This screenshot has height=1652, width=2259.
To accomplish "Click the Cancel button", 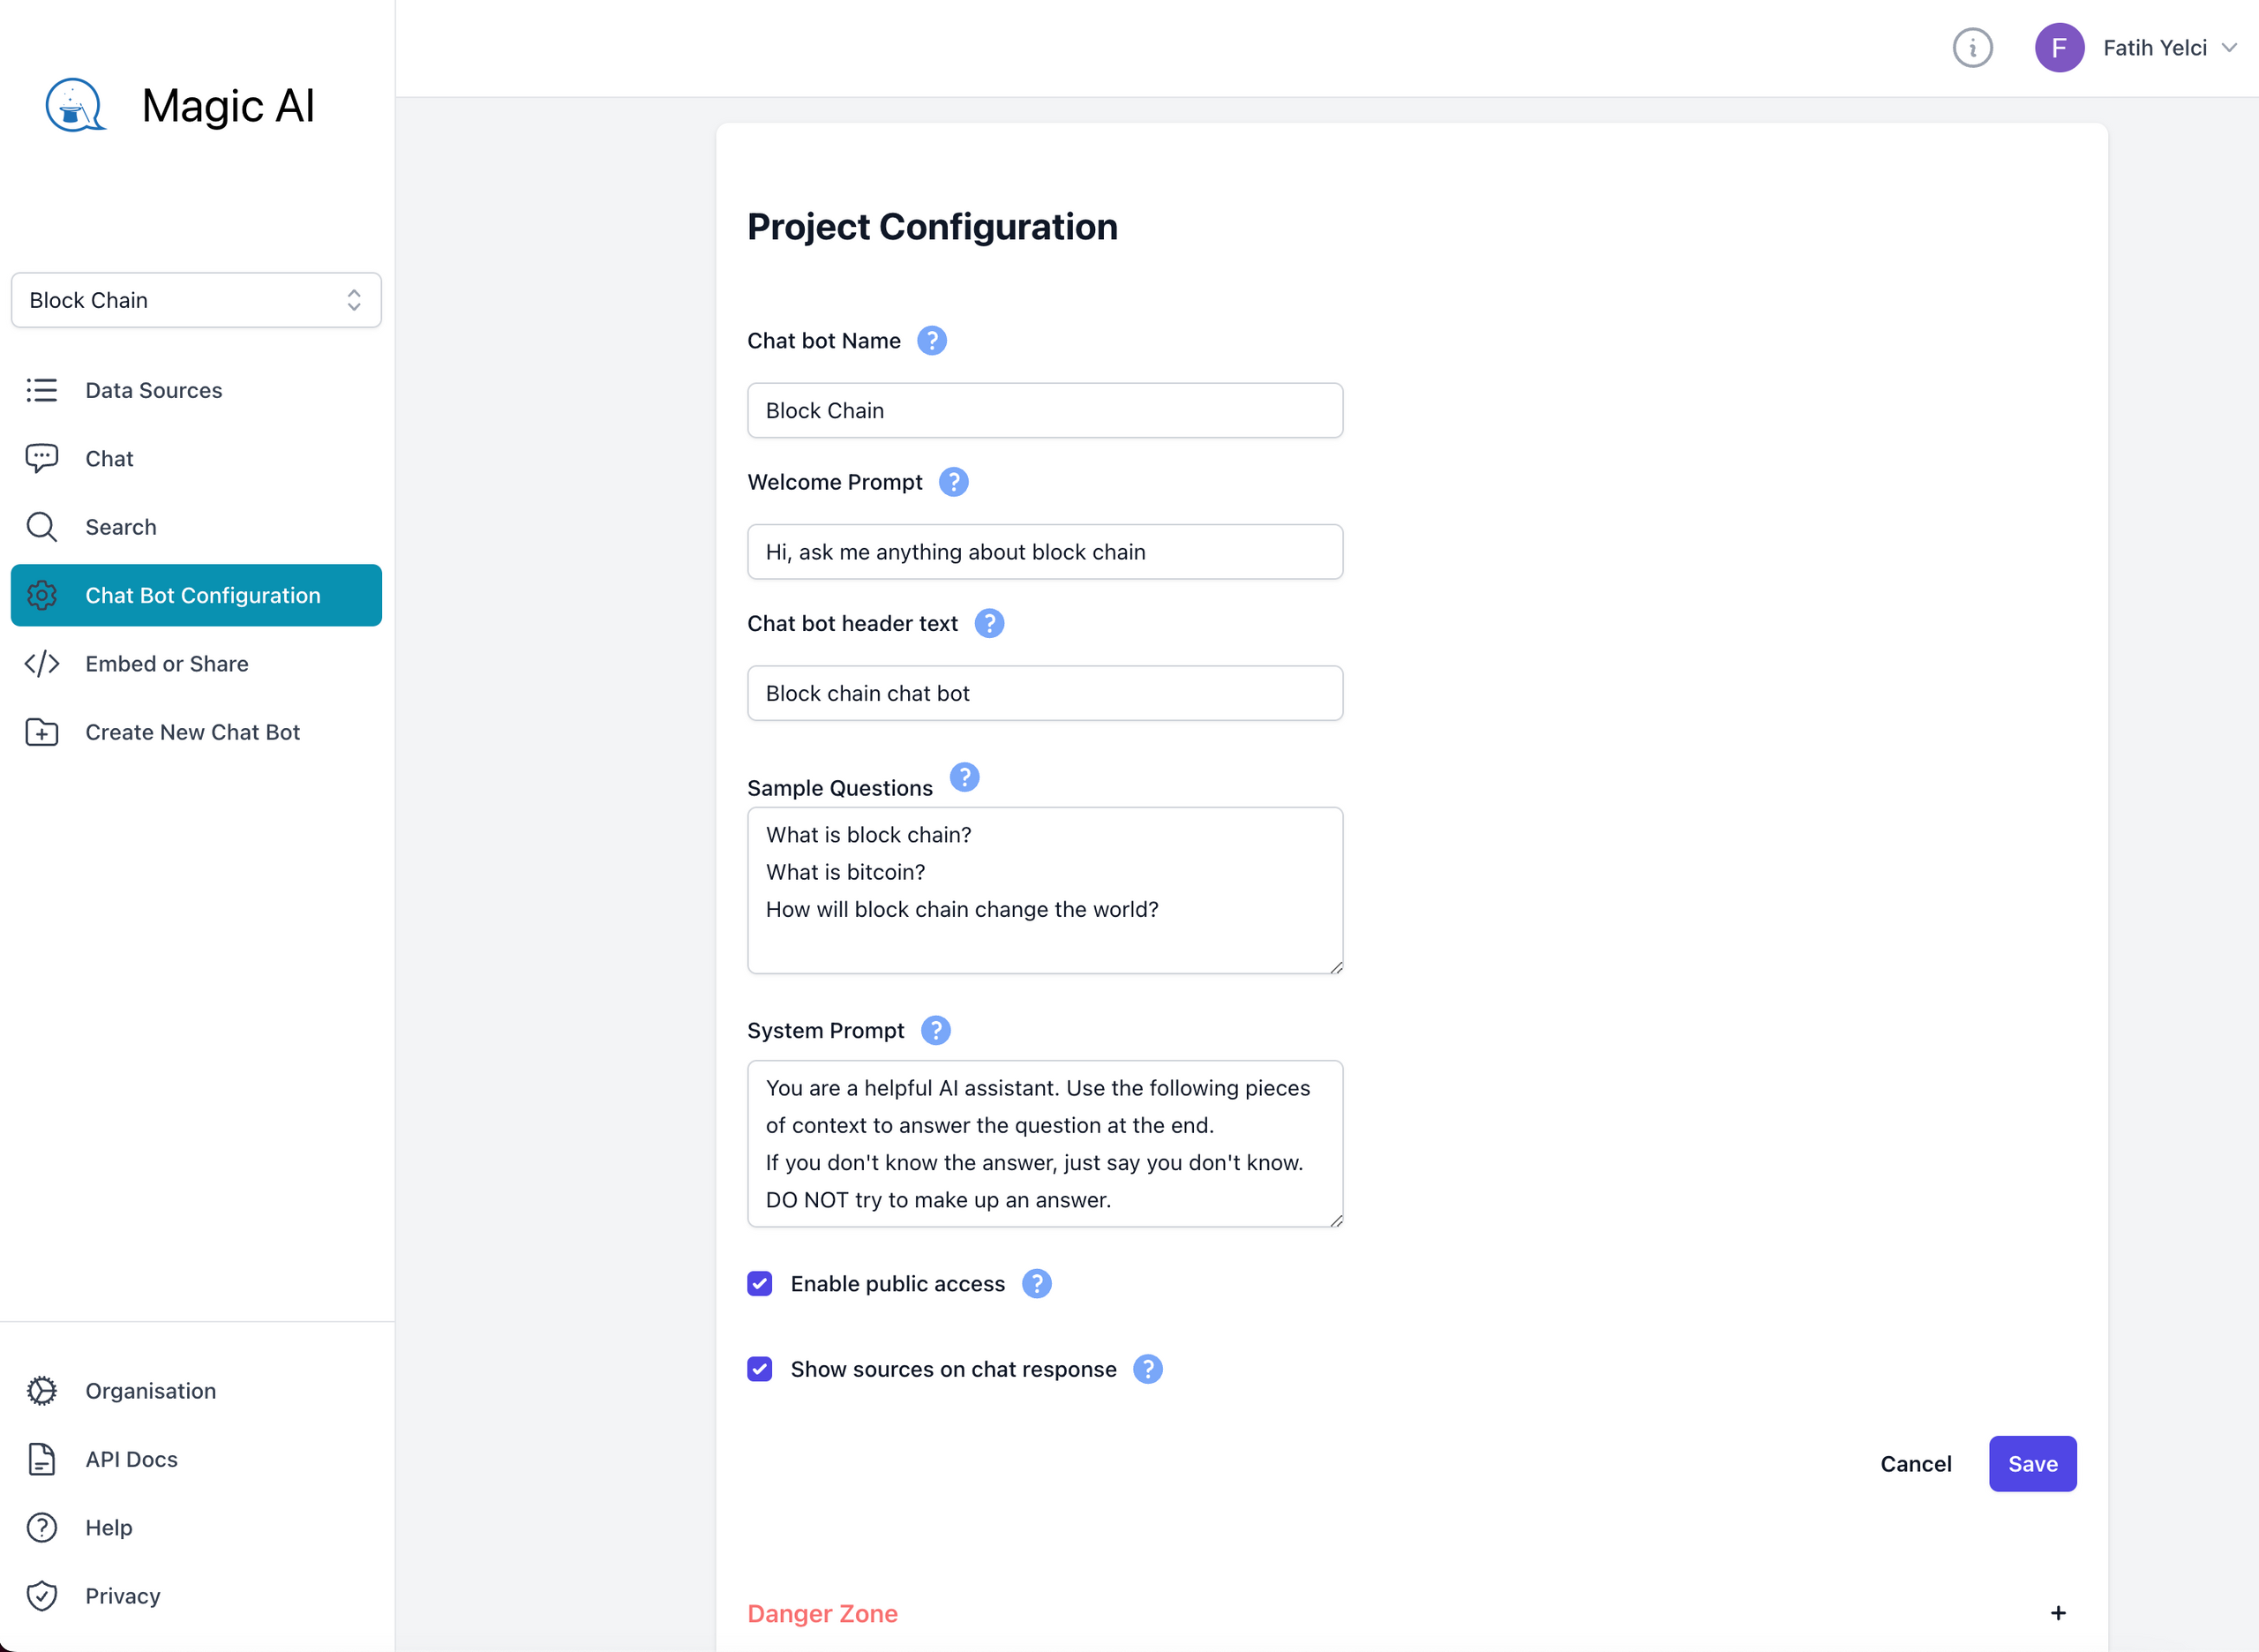I will coord(1915,1462).
